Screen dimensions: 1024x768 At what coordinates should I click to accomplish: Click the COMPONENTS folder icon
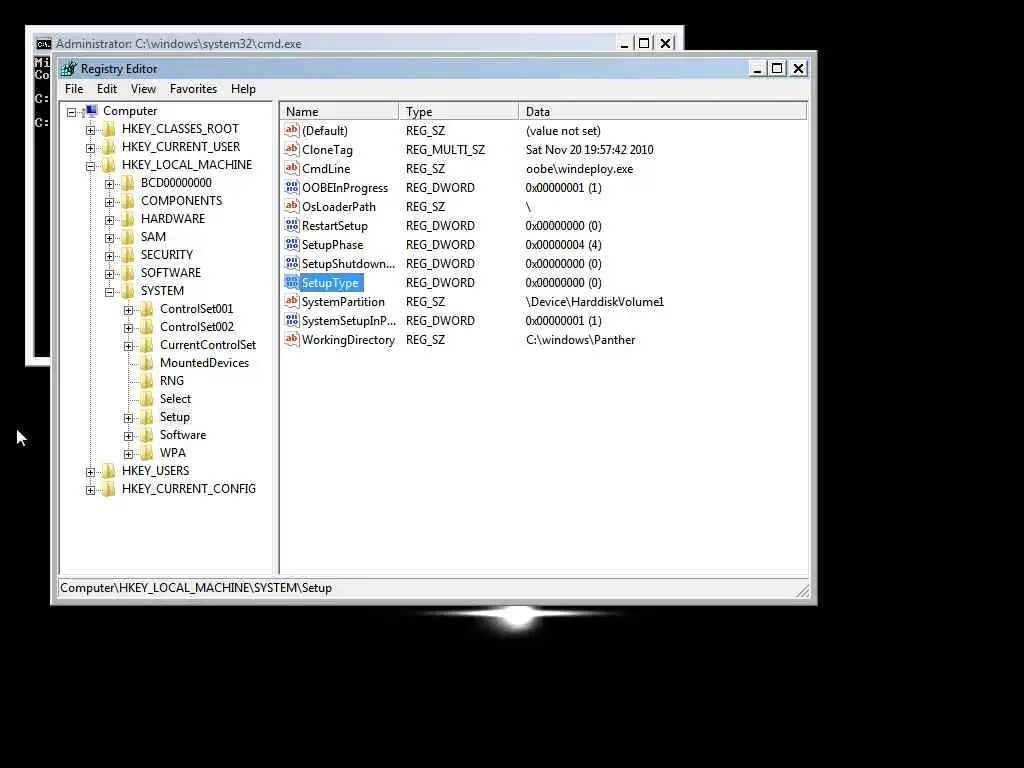coord(128,200)
